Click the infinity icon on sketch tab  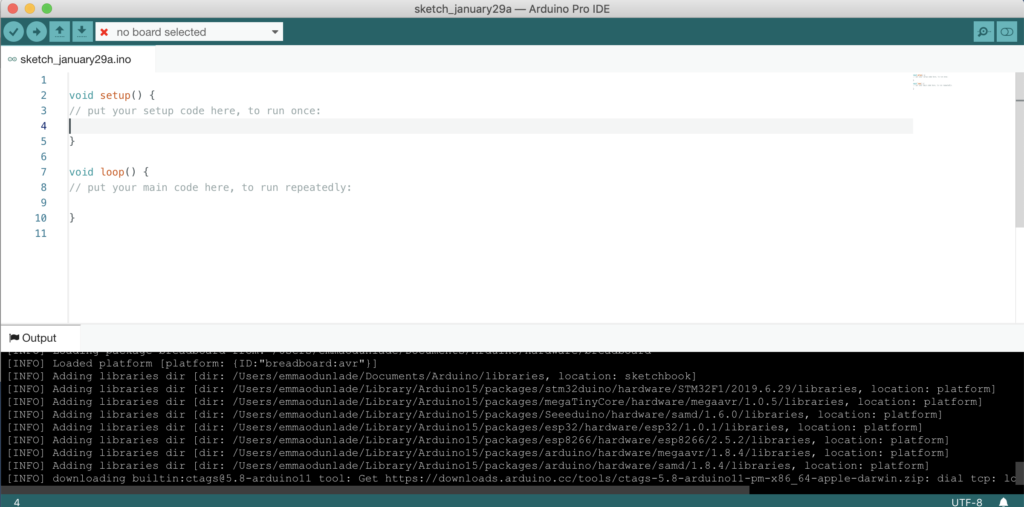[x=11, y=59]
